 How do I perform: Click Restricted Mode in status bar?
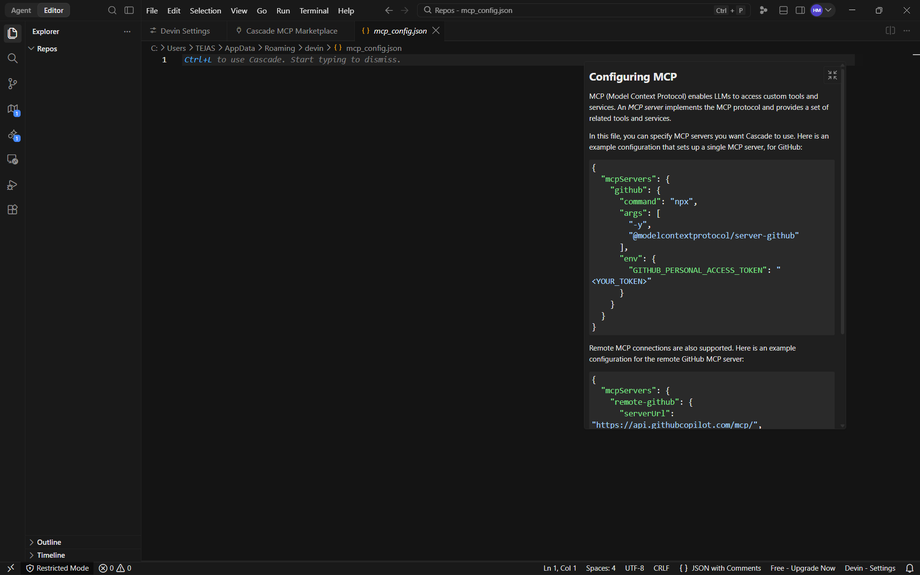[x=57, y=568]
